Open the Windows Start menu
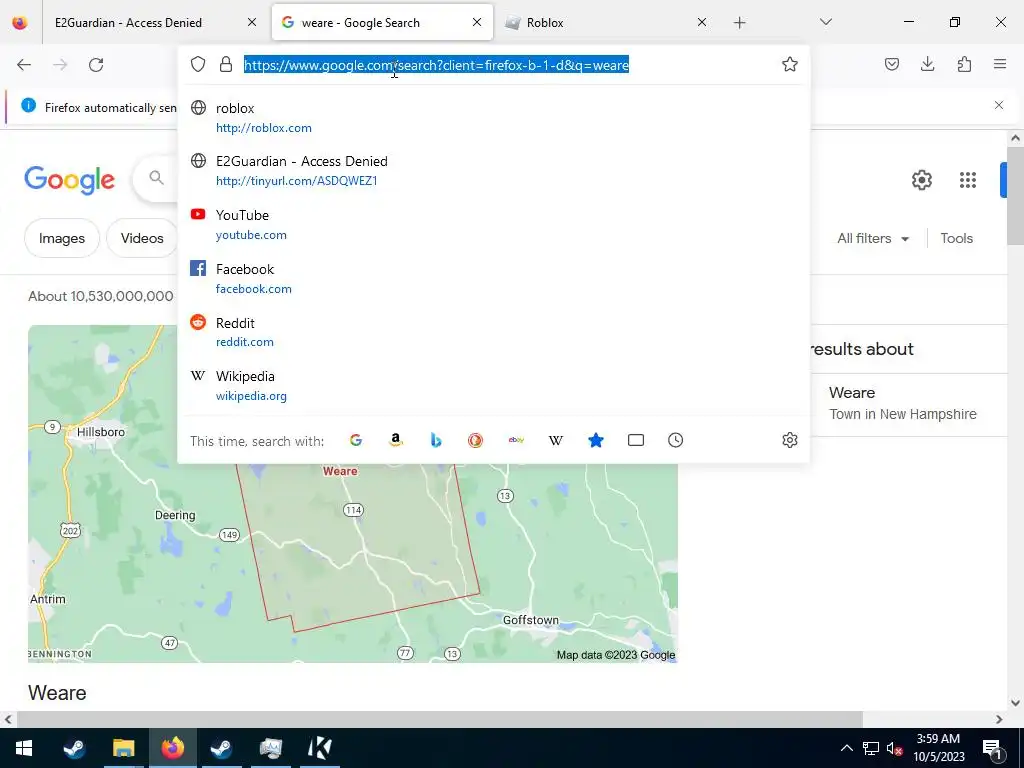Viewport: 1024px width, 768px height. [24, 748]
